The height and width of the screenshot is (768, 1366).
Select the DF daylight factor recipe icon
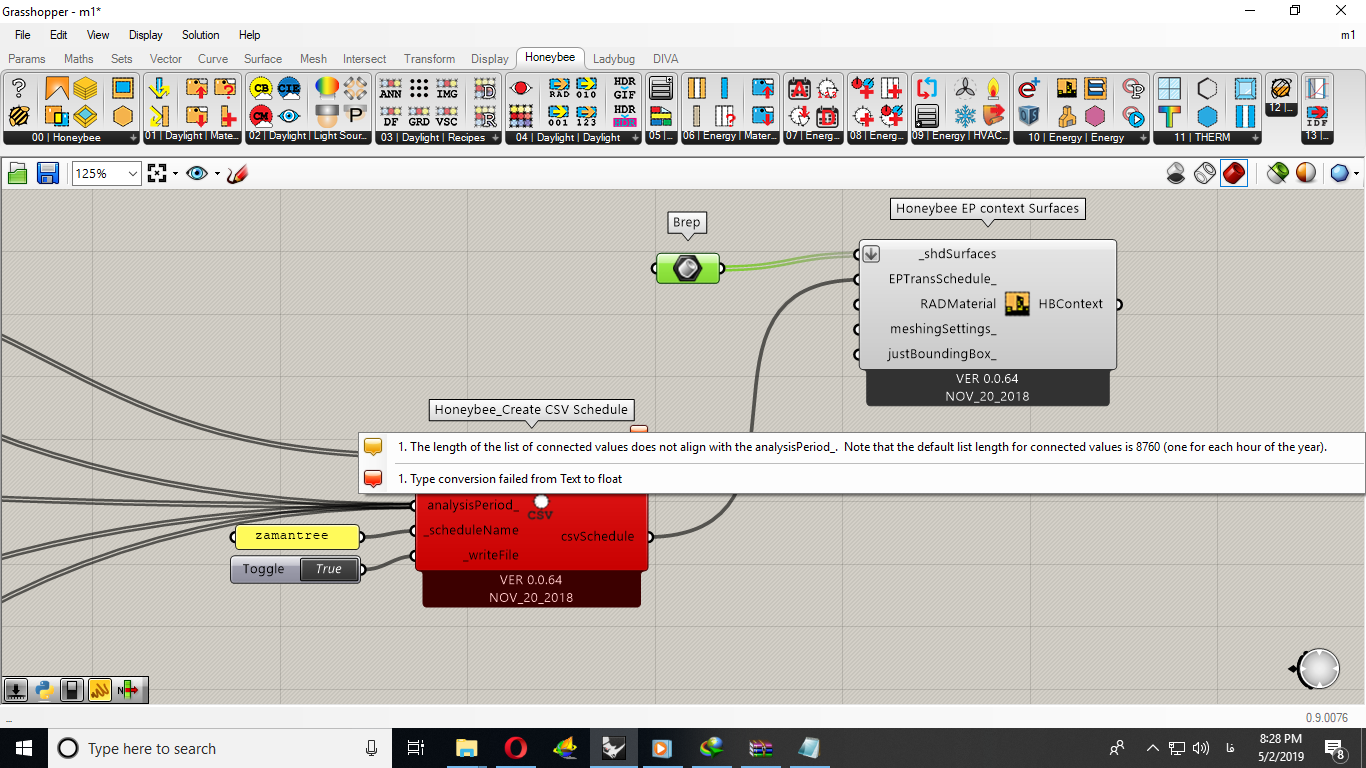click(x=391, y=115)
